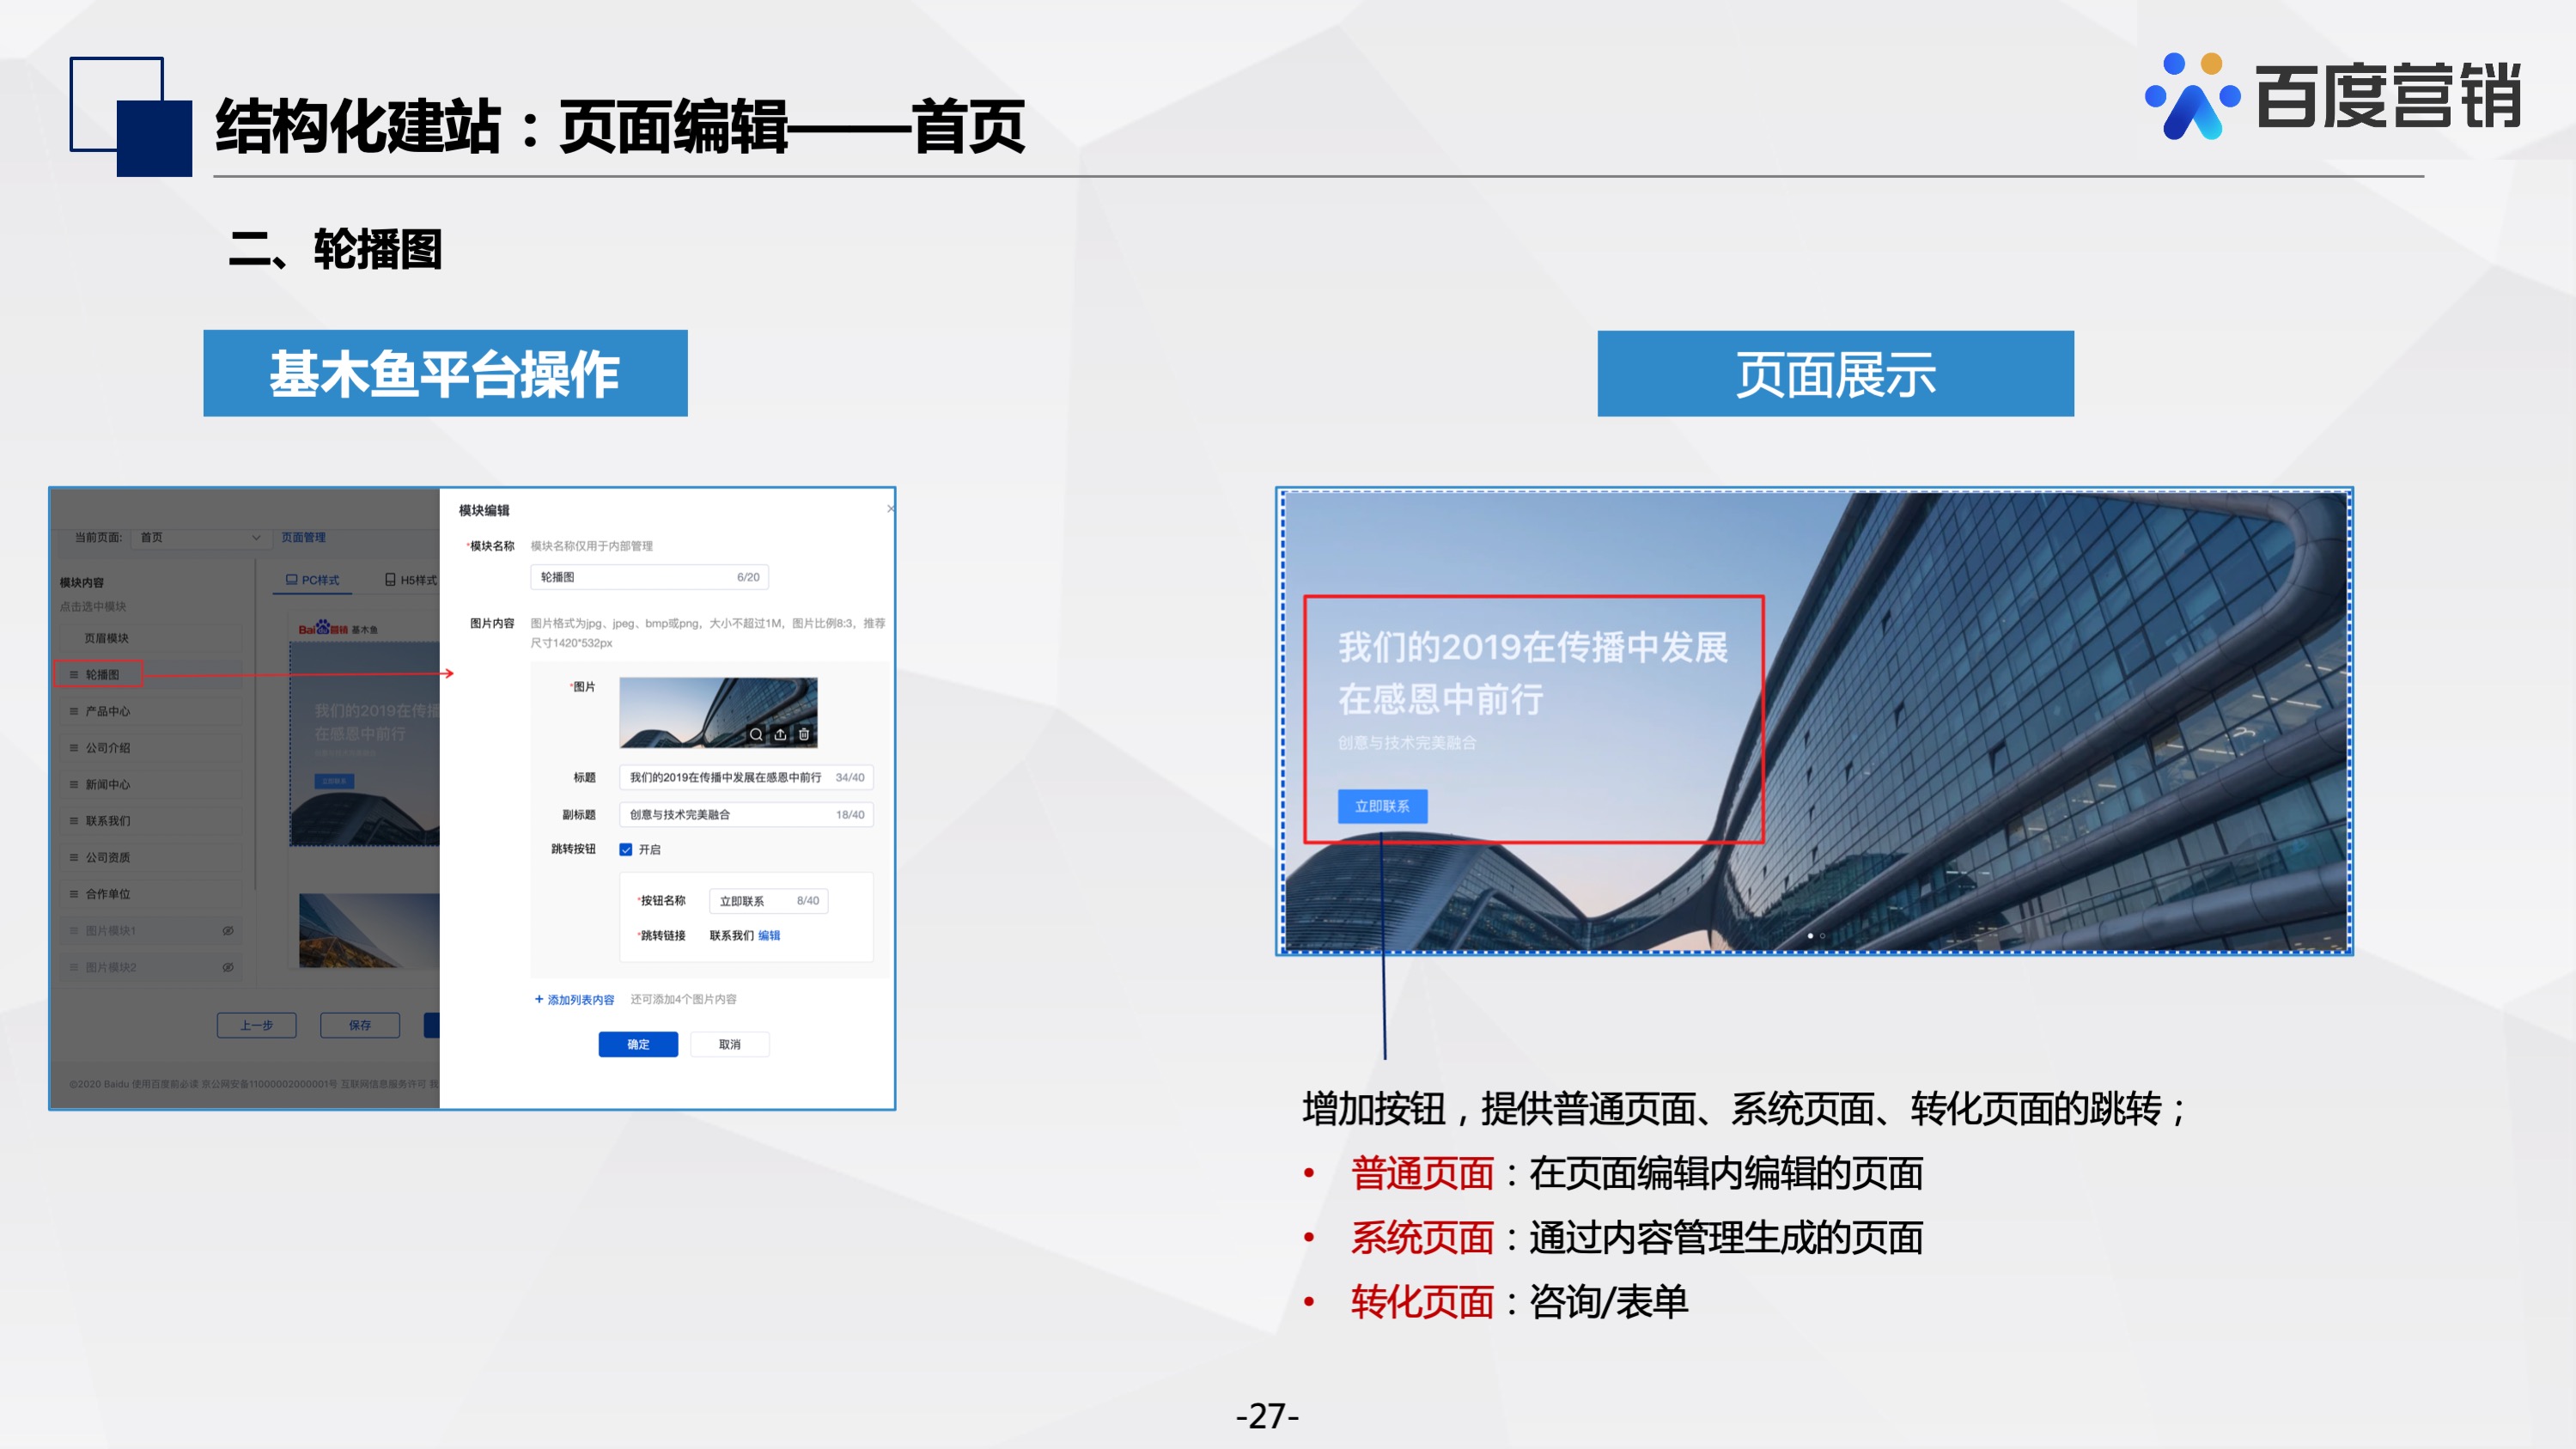Click the first carousel indicator dot in the preview
The width and height of the screenshot is (2576, 1449).
click(x=1810, y=936)
